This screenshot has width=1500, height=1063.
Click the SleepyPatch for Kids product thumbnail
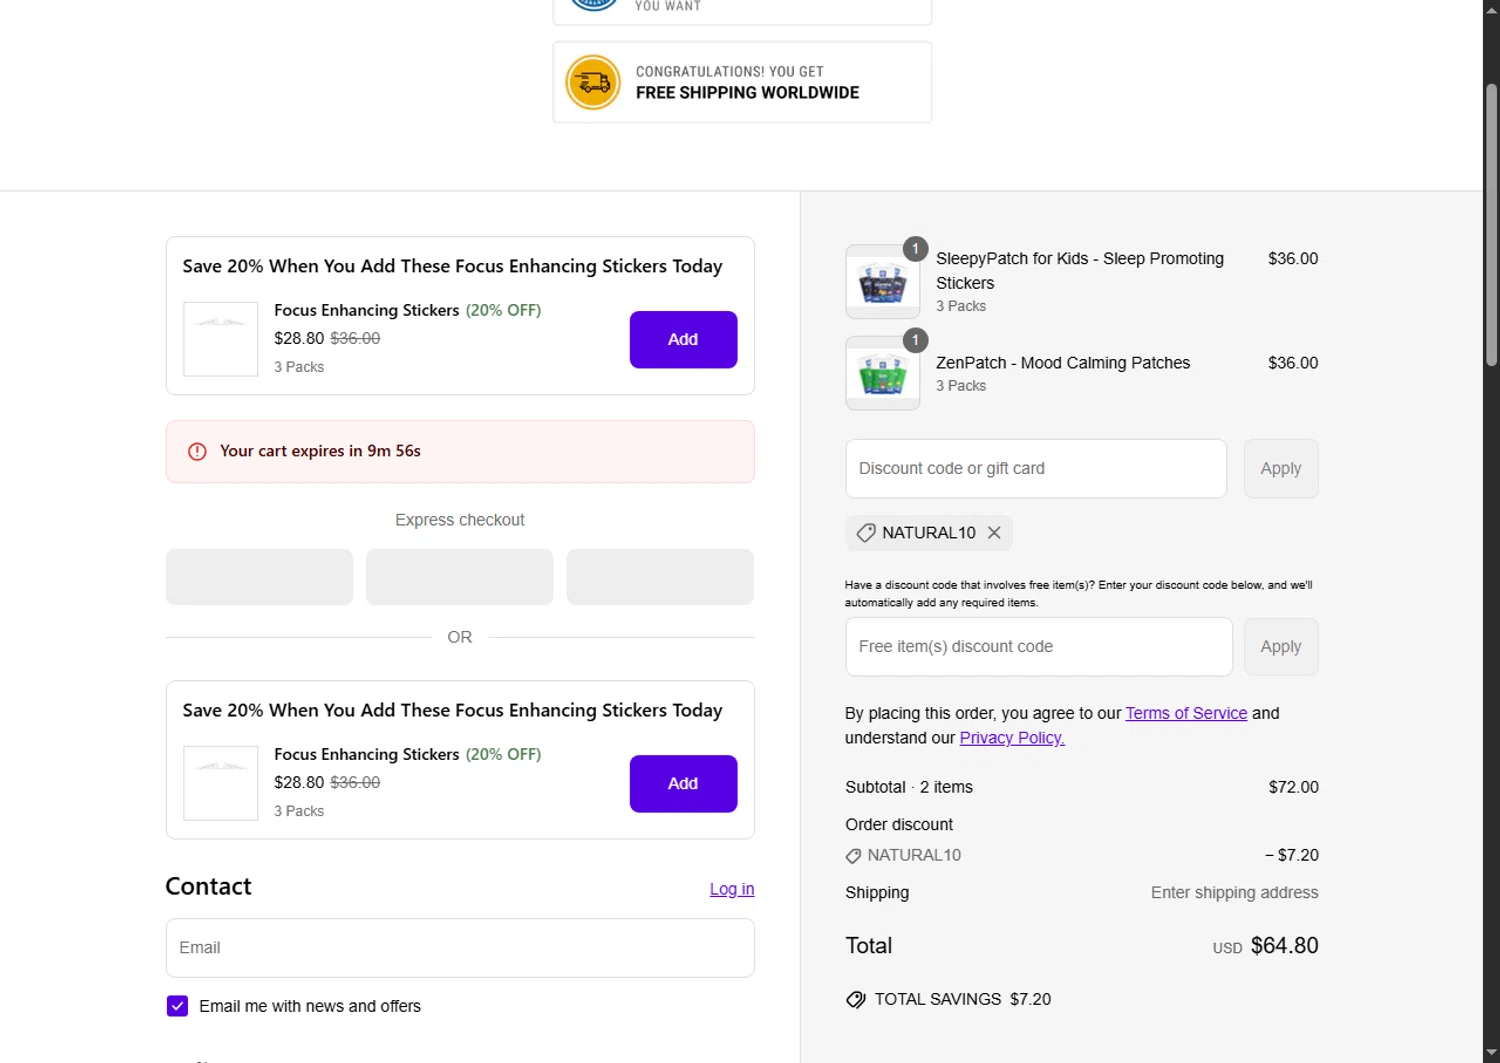click(x=882, y=282)
